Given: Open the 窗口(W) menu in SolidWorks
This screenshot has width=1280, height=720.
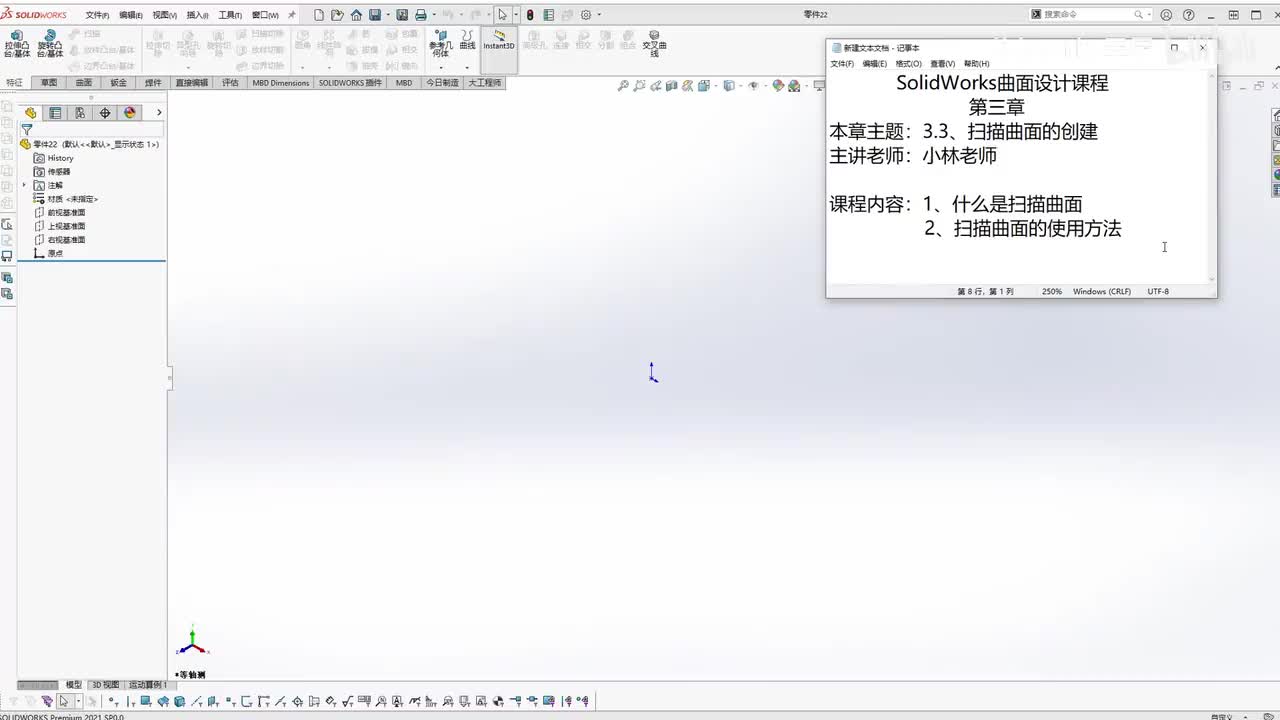Looking at the screenshot, I should pyautogui.click(x=265, y=15).
